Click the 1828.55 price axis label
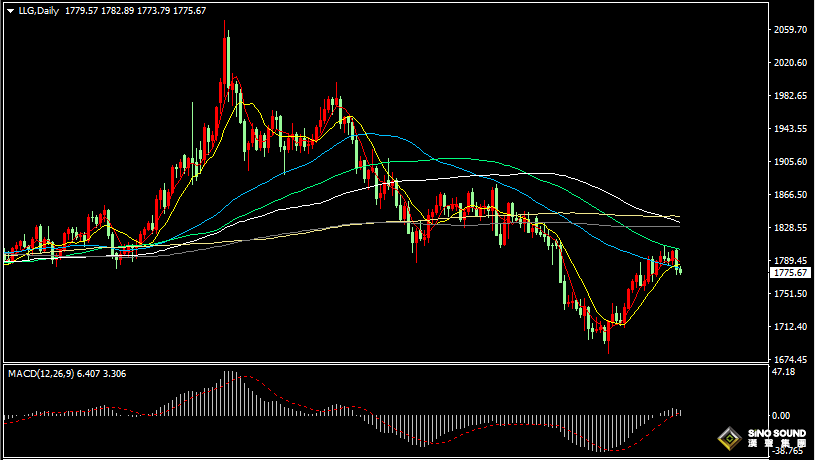Screen dimensions: 816x460 pyautogui.click(x=790, y=228)
